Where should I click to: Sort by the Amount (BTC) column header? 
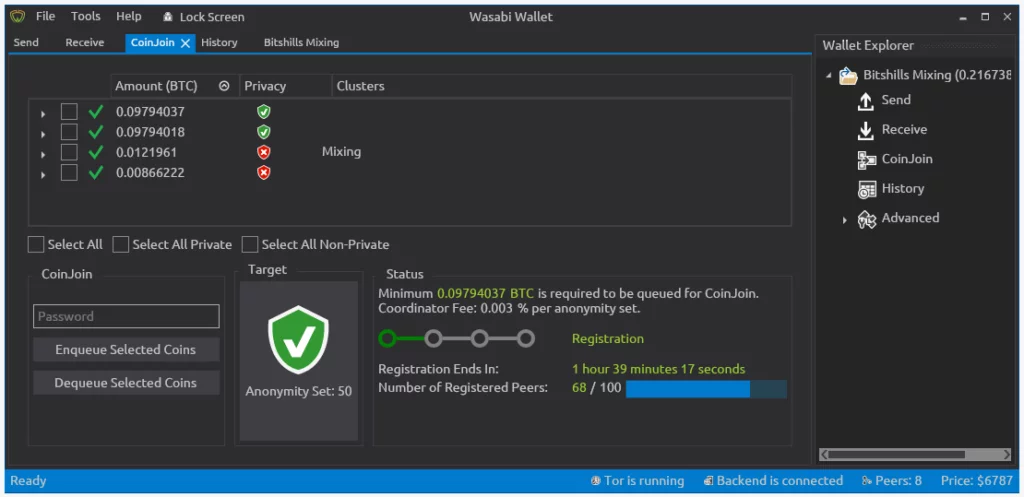point(174,86)
